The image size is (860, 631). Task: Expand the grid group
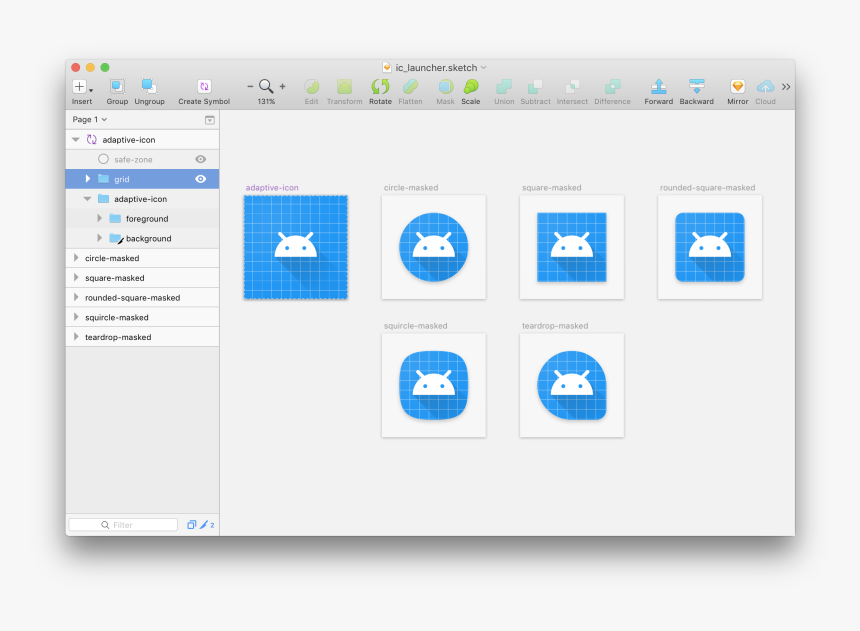(x=88, y=179)
